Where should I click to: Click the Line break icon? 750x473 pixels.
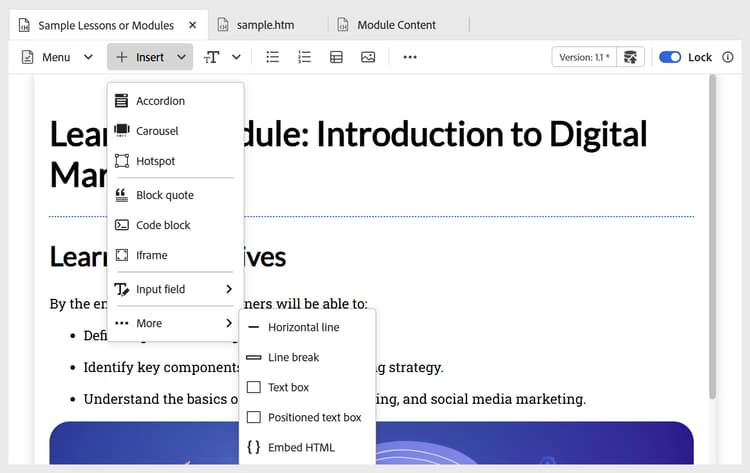pyautogui.click(x=254, y=357)
